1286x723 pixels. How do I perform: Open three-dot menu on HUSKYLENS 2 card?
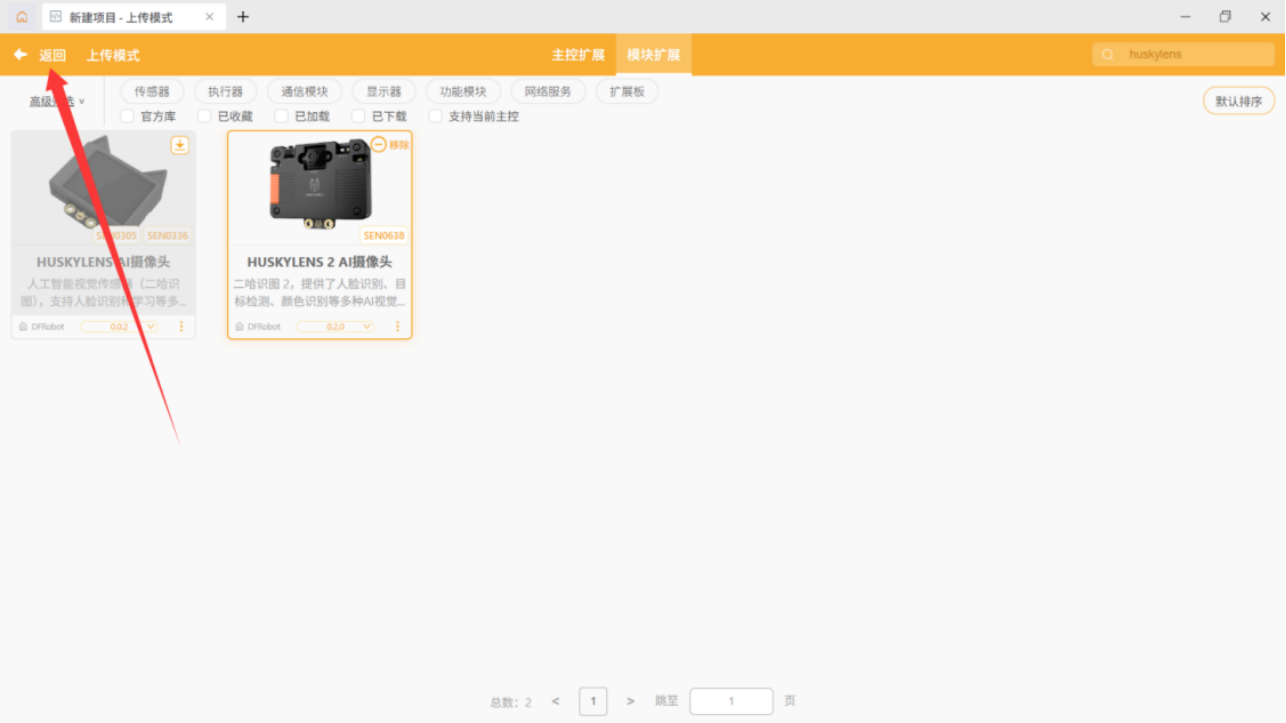click(397, 327)
